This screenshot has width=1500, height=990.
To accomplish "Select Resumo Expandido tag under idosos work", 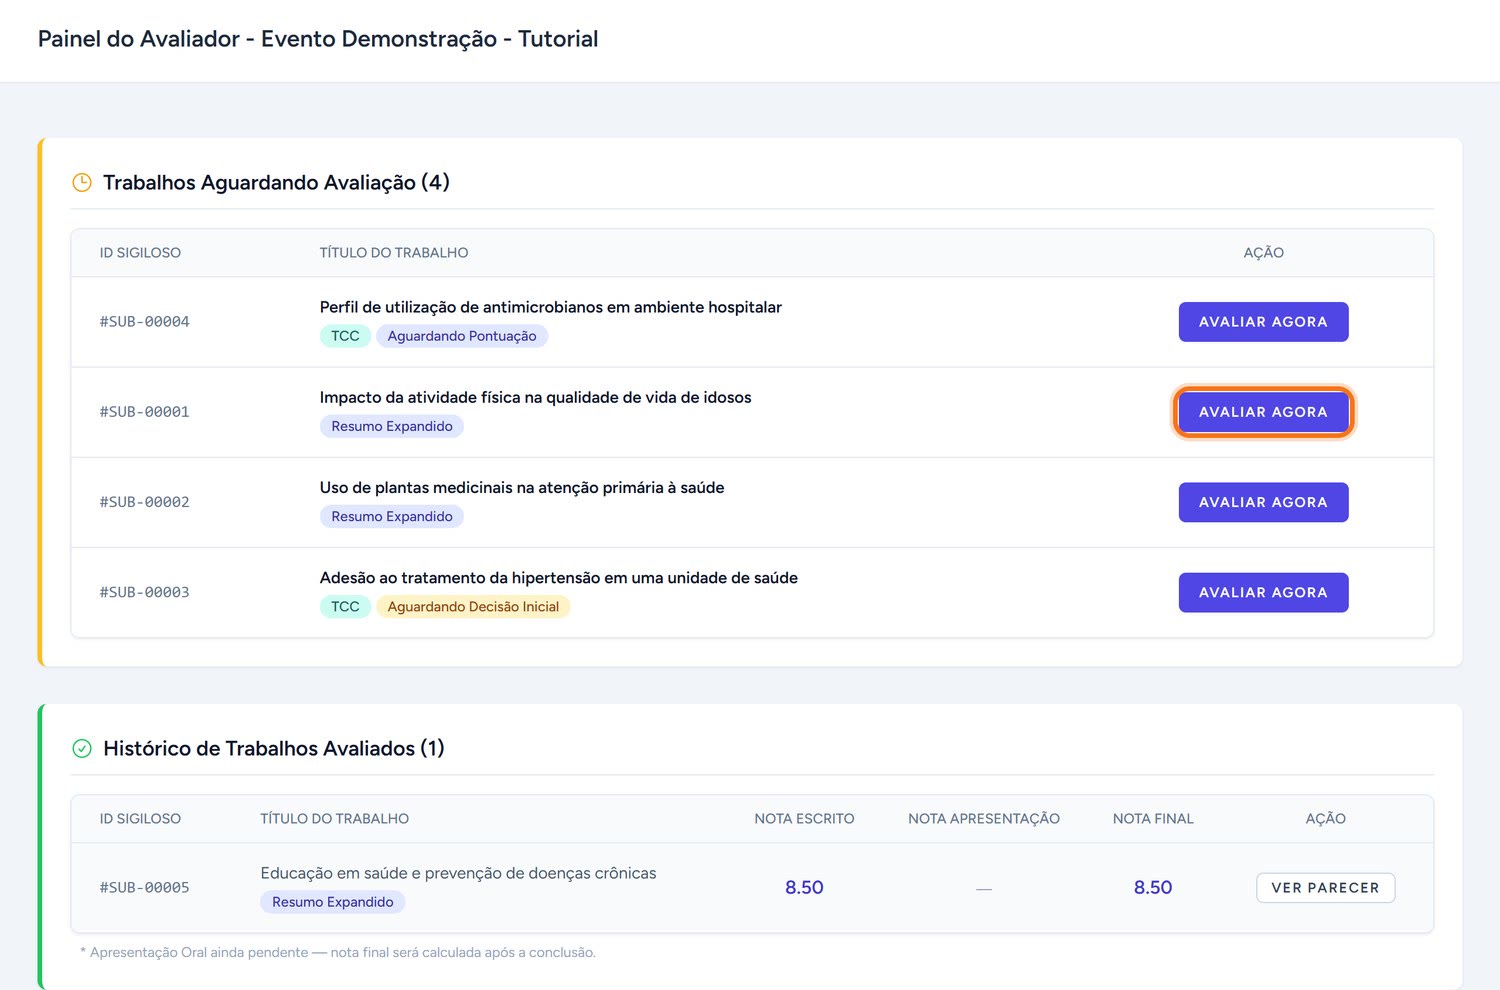I will 392,426.
